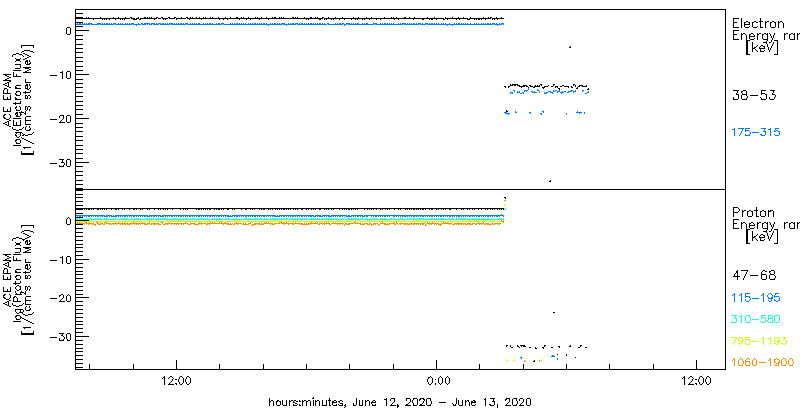Click the 0:00 time axis label
The height and width of the screenshot is (410, 800).
coord(437,381)
